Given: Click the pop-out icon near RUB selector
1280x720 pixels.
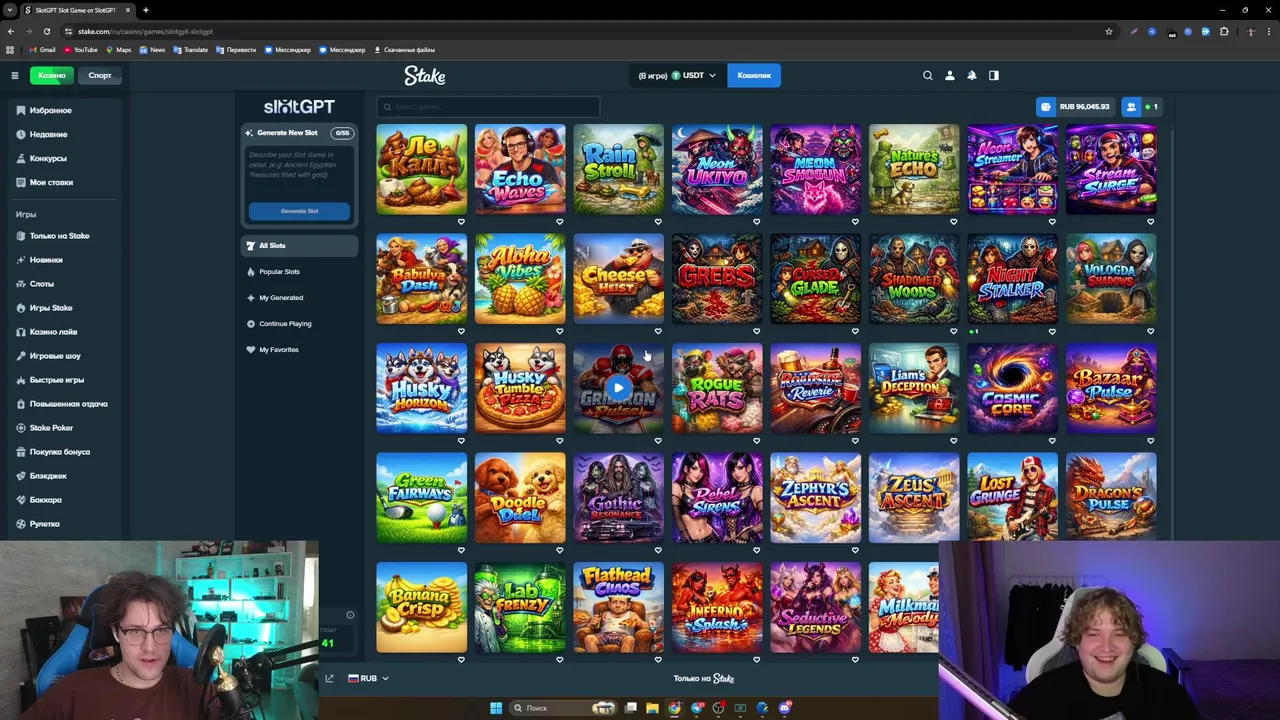Looking at the screenshot, I should [329, 678].
